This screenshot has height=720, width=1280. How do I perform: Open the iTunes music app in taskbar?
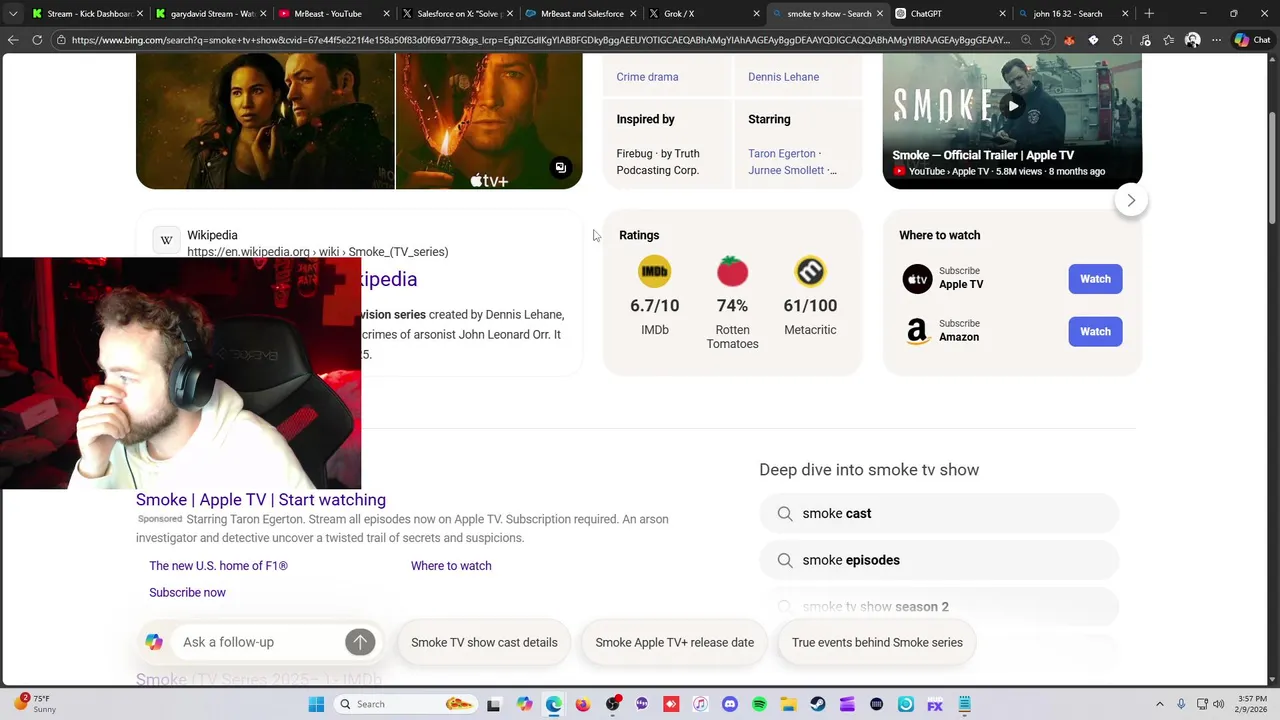point(700,704)
